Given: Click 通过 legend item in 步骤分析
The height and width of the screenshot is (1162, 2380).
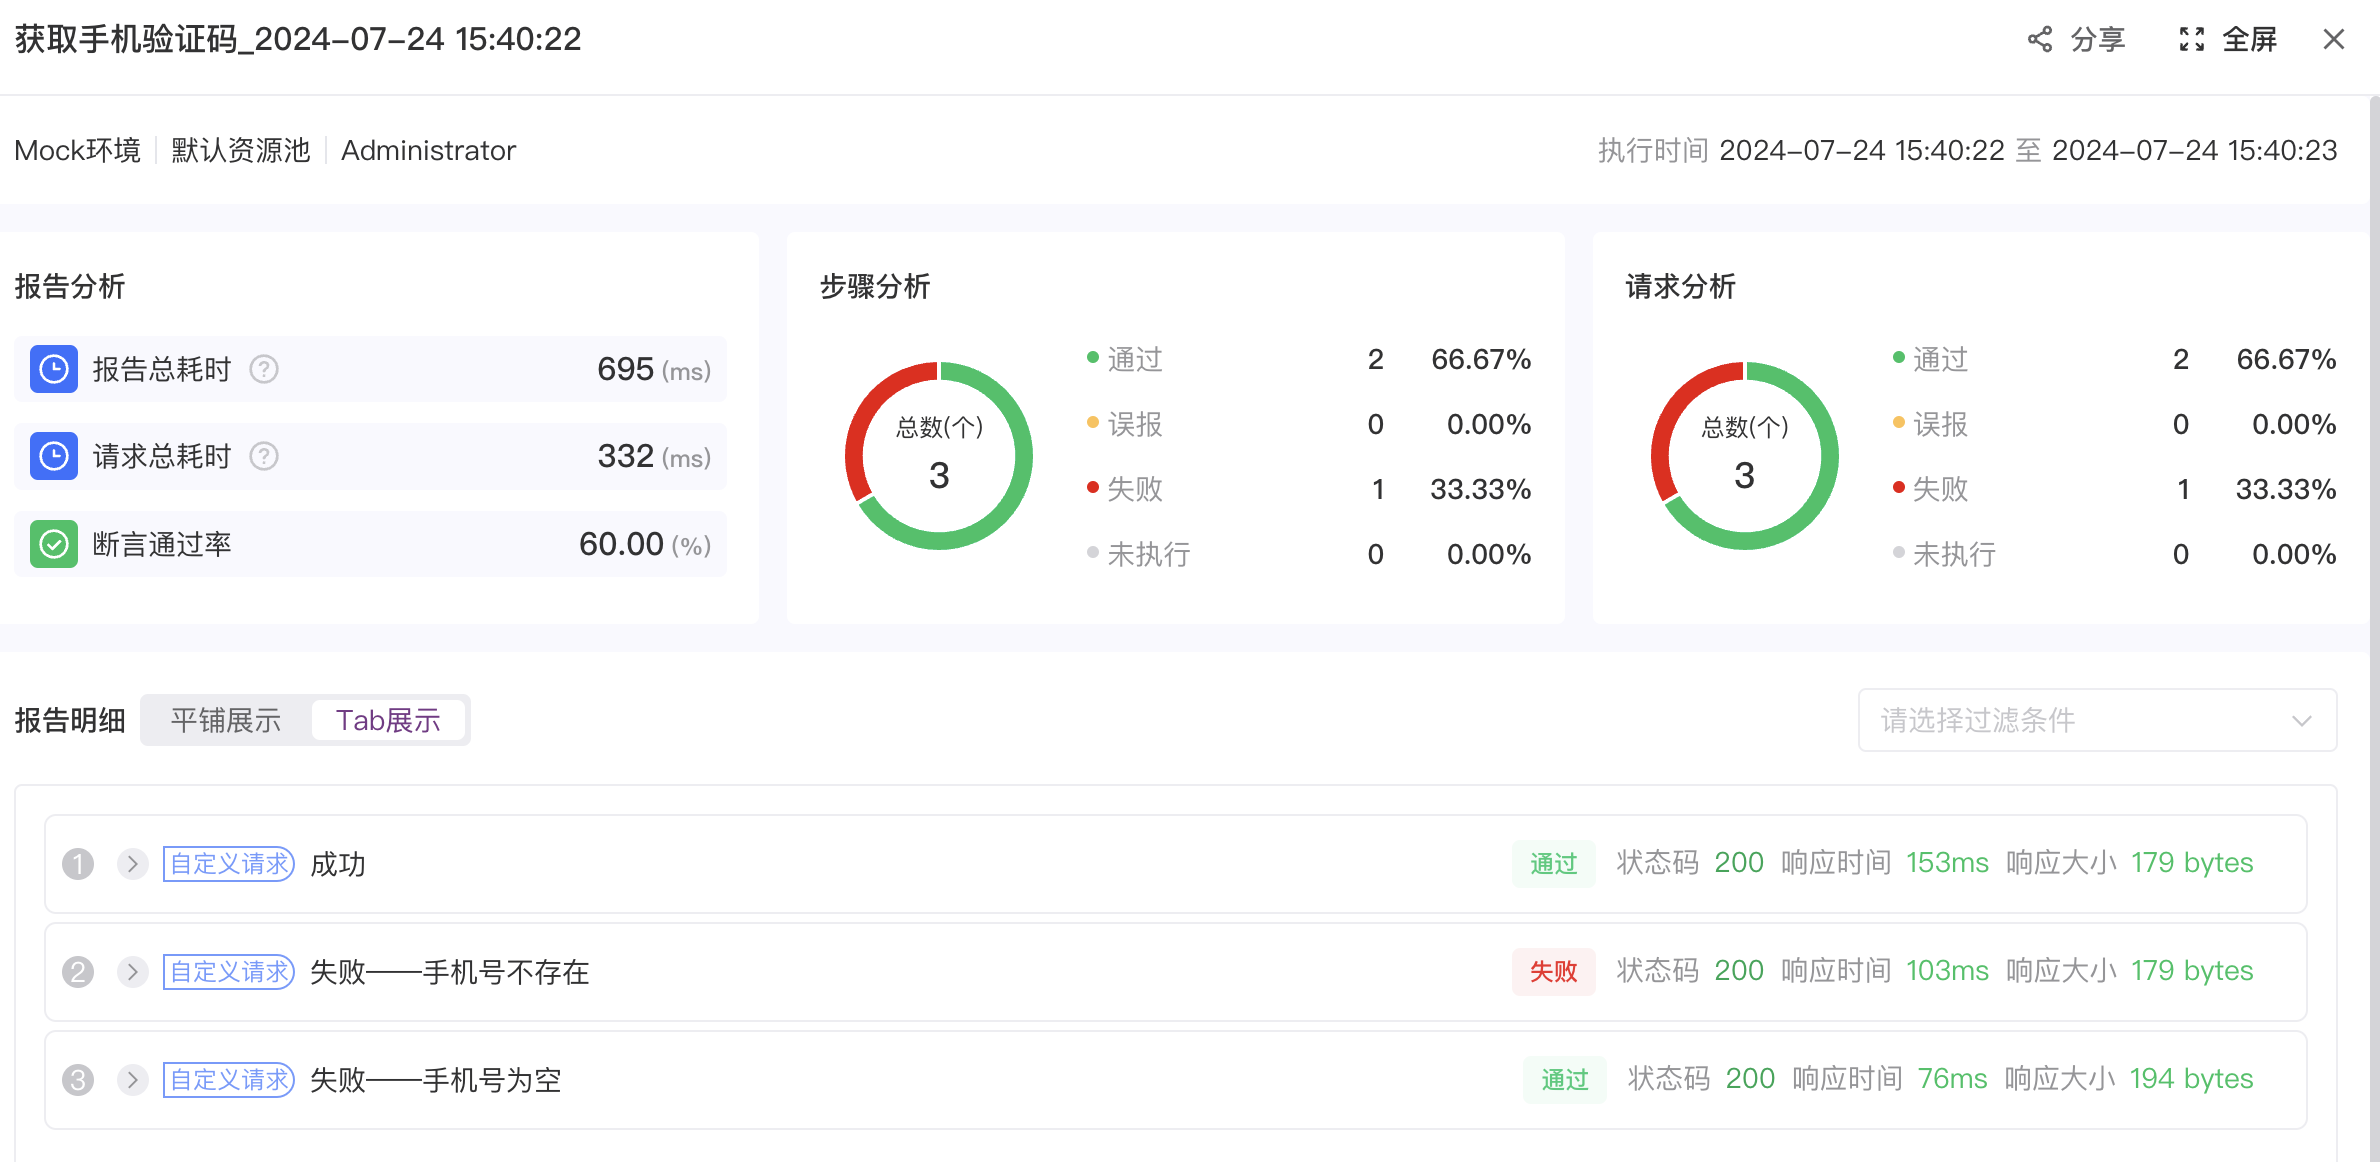Looking at the screenshot, I should click(x=1125, y=359).
